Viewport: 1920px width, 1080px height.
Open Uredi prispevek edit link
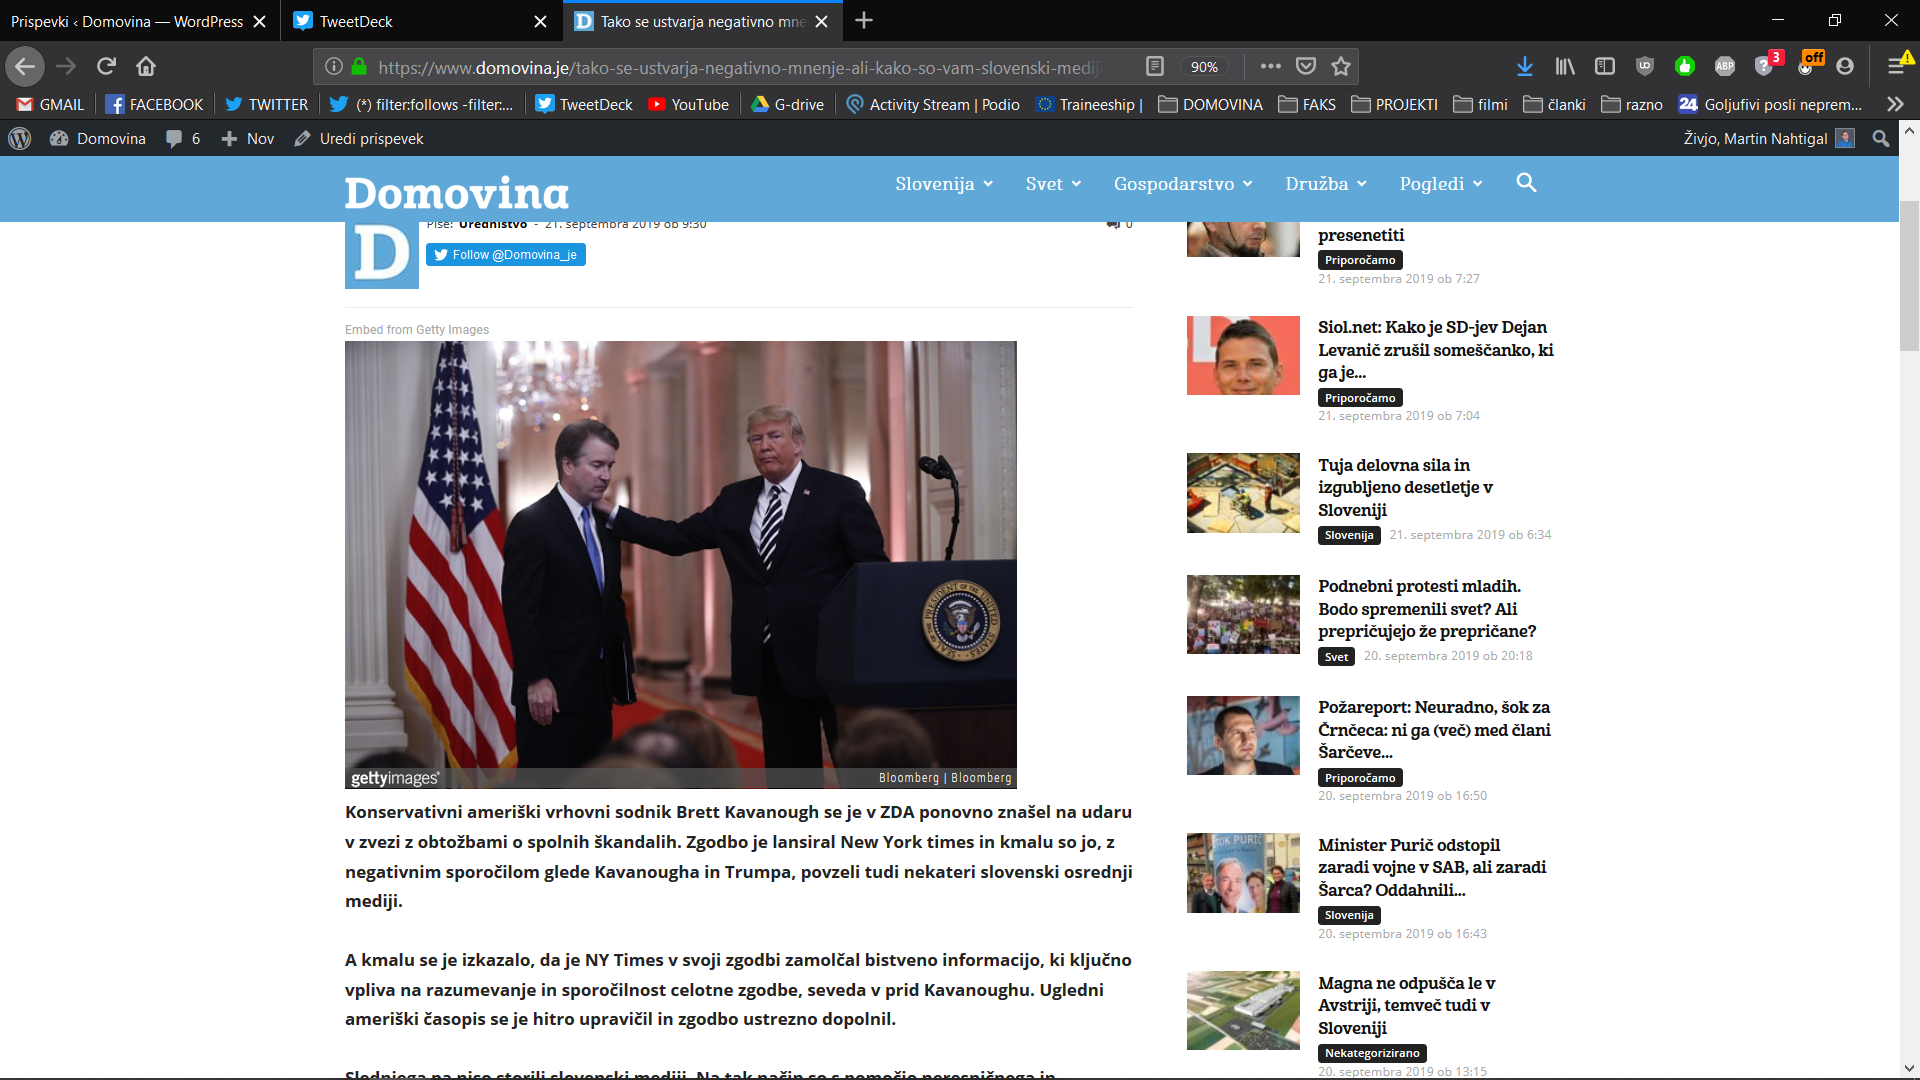[359, 138]
